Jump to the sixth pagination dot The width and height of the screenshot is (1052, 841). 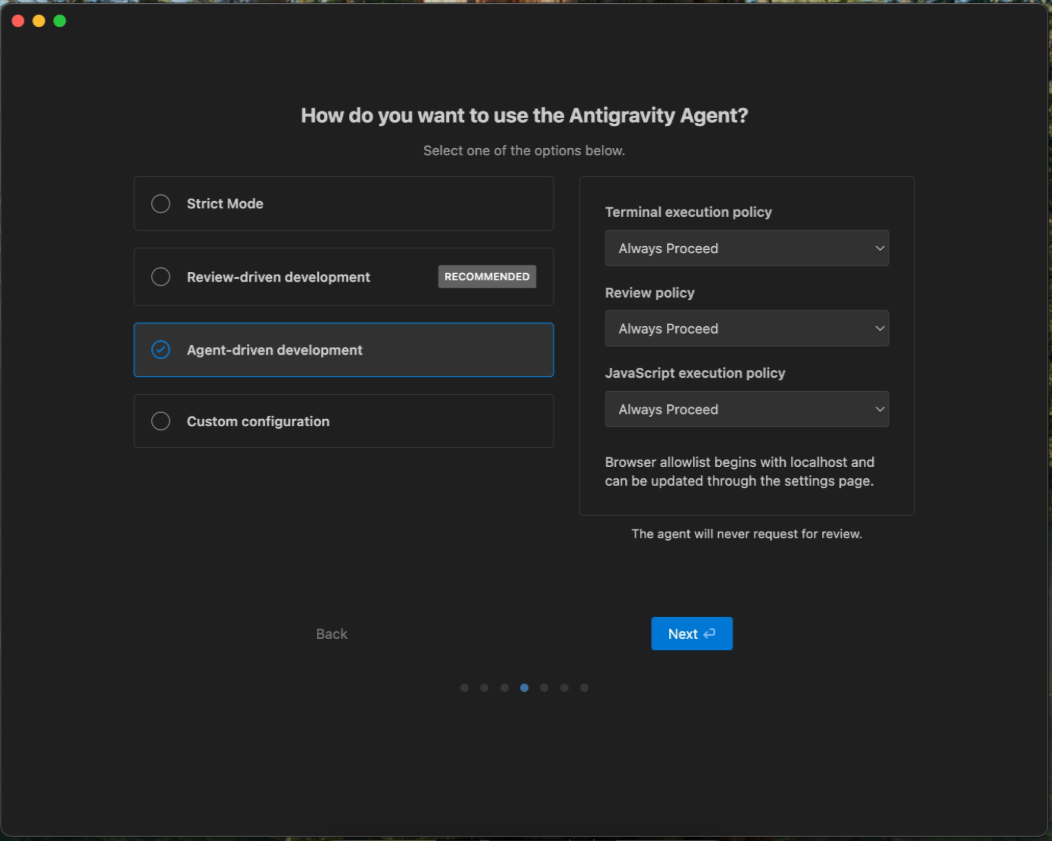pos(564,688)
